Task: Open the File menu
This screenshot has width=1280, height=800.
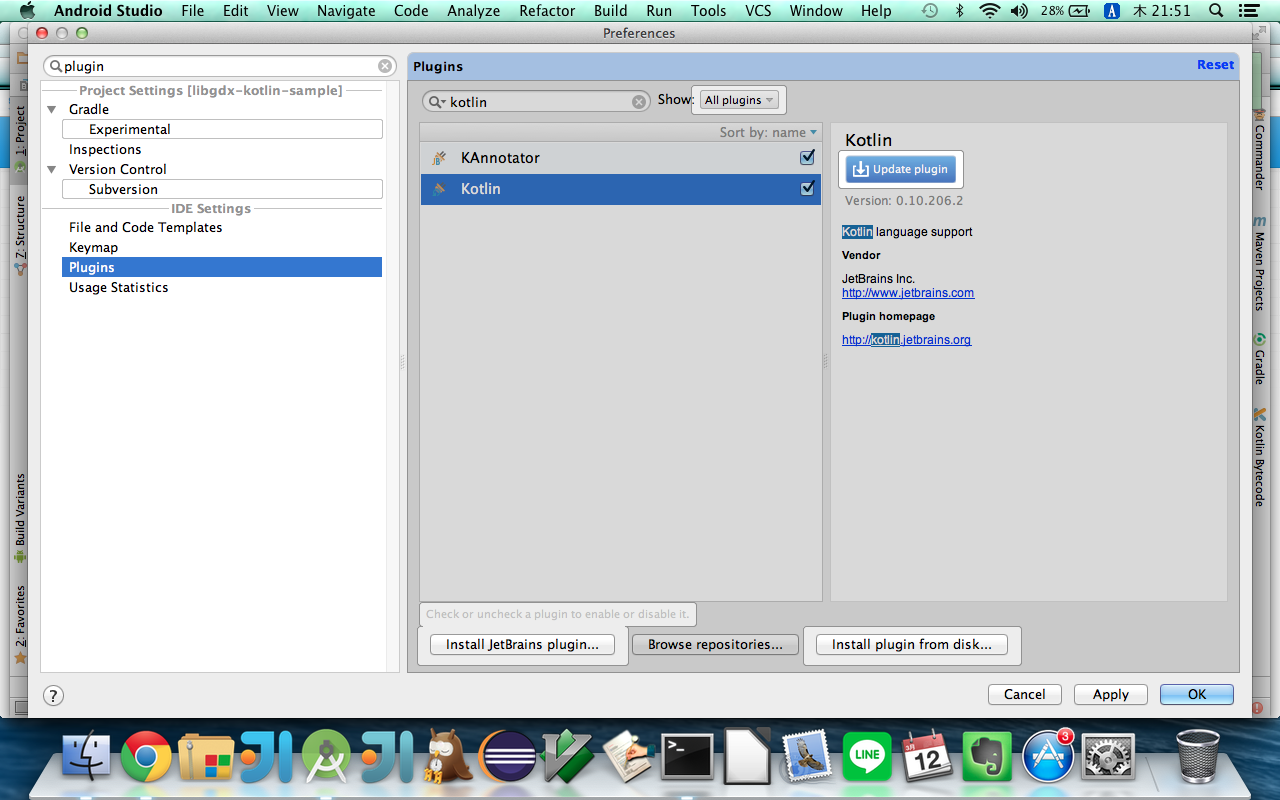Action: [193, 11]
